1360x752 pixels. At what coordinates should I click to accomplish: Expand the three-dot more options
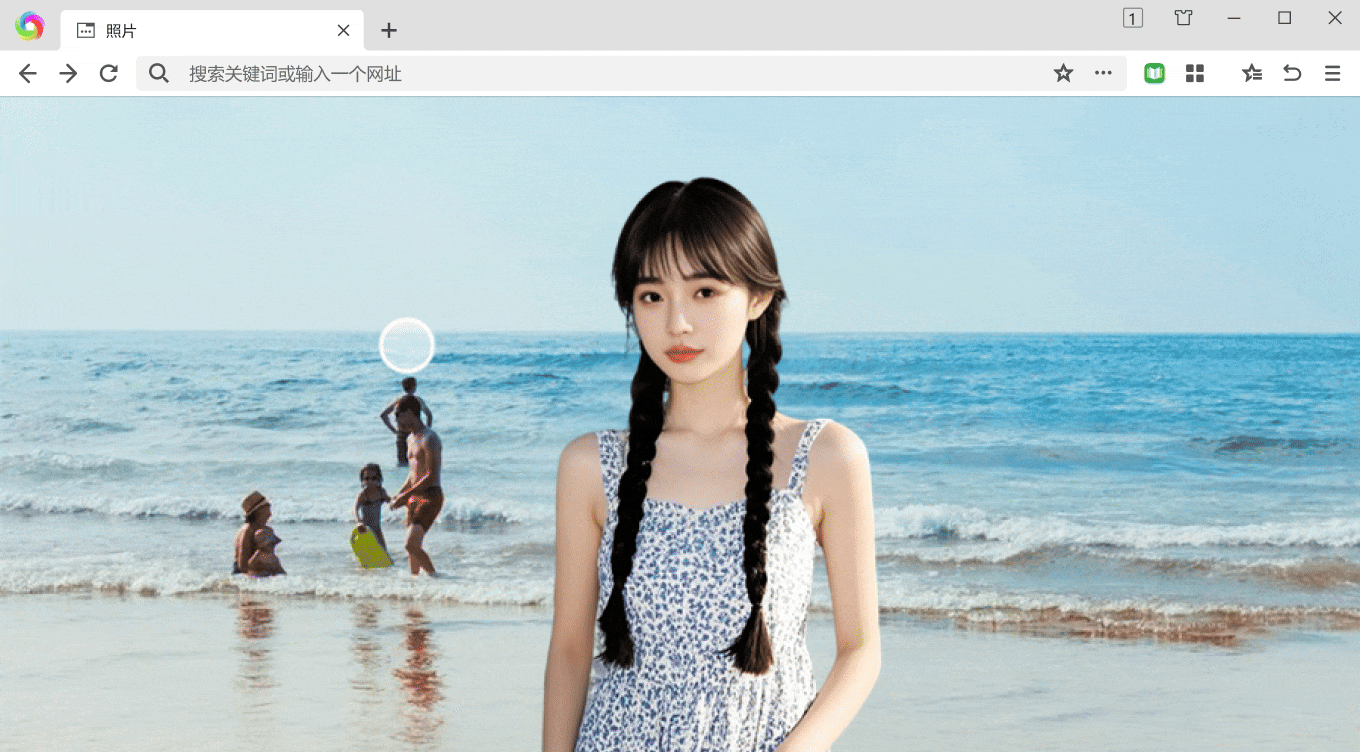(x=1103, y=73)
